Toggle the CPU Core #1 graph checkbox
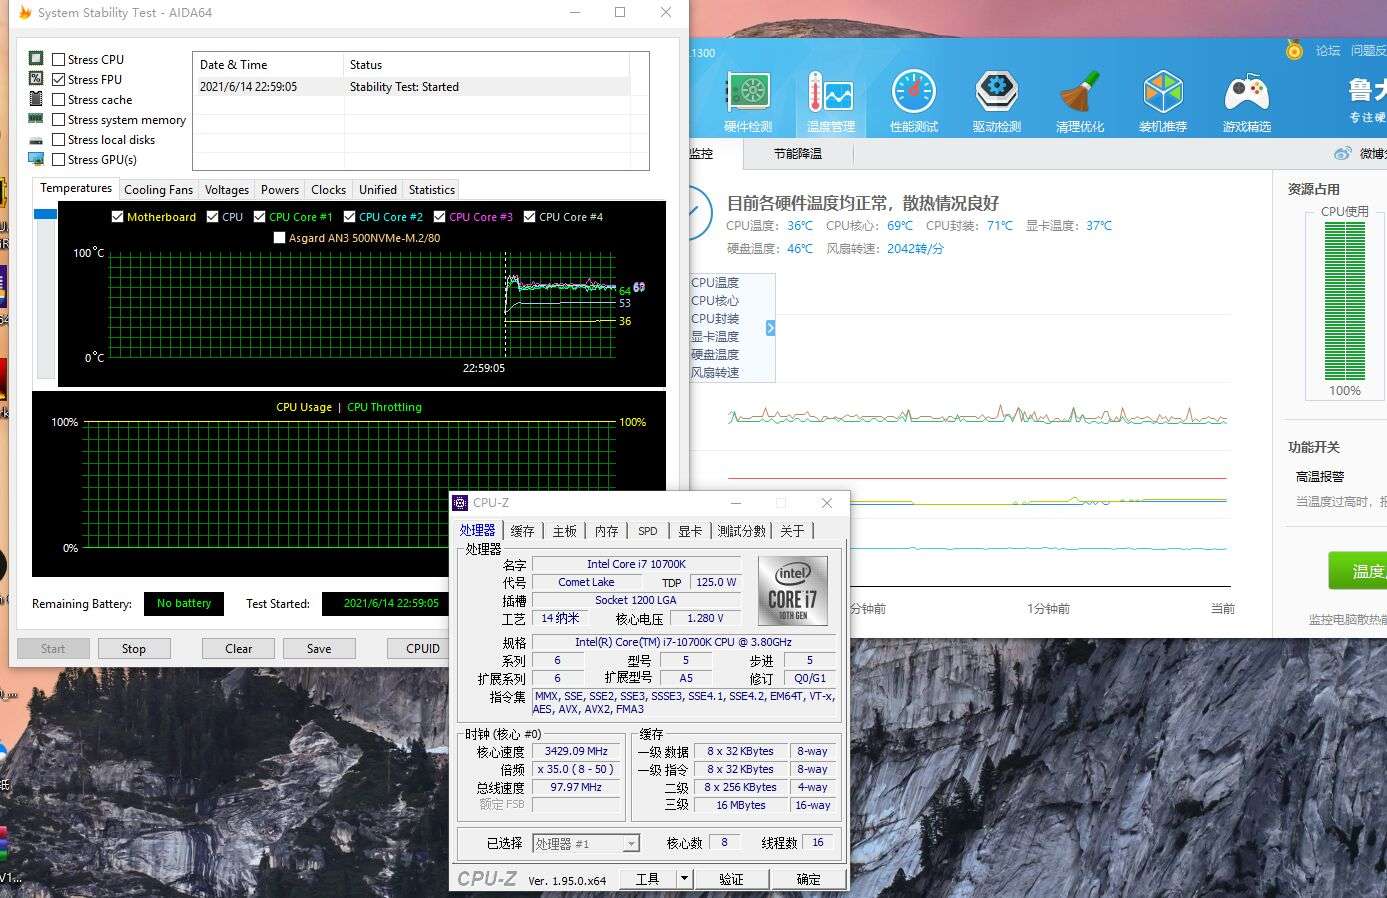The image size is (1387, 898). 260,217
